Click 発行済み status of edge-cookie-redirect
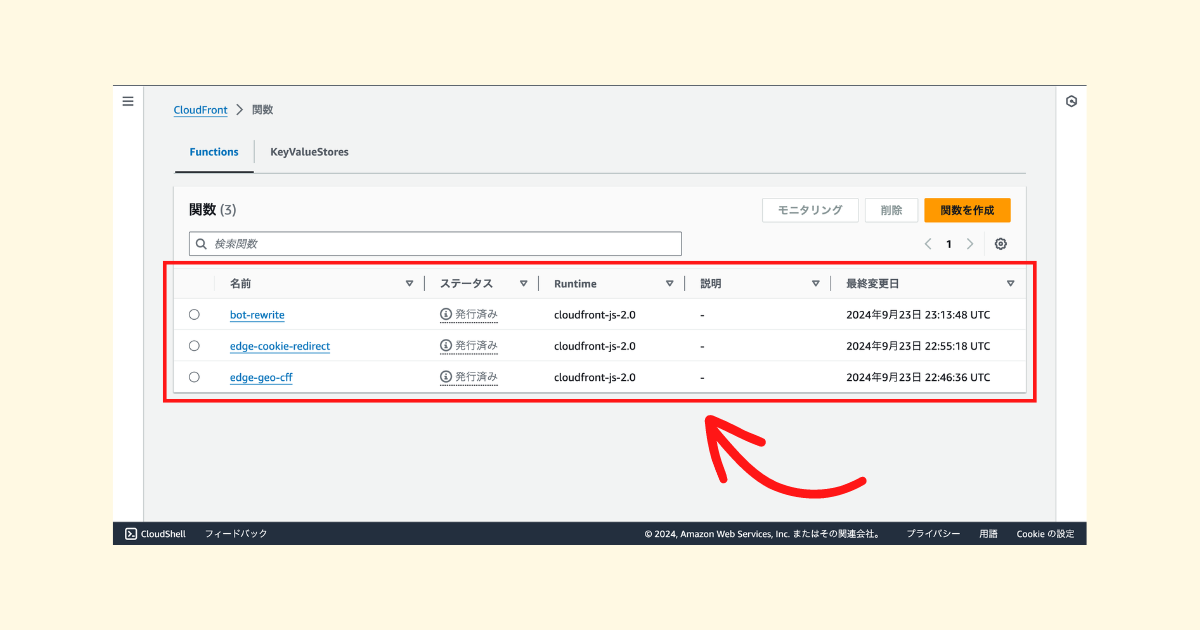Image resolution: width=1200 pixels, height=630 pixels. pyautogui.click(x=476, y=346)
